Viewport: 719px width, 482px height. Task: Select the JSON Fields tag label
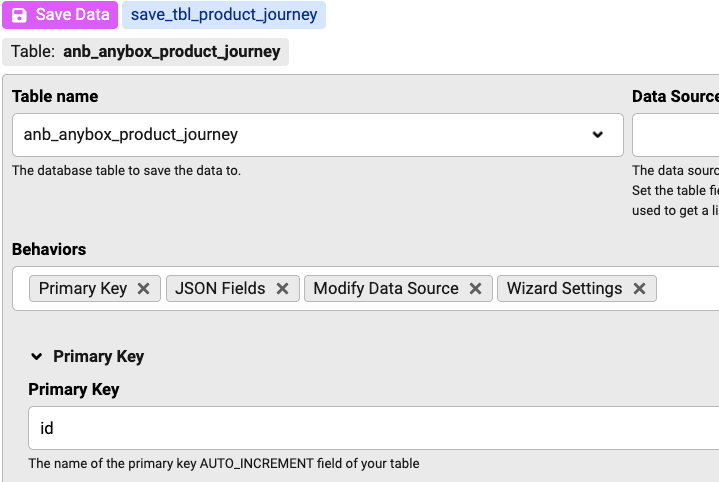[x=220, y=288]
